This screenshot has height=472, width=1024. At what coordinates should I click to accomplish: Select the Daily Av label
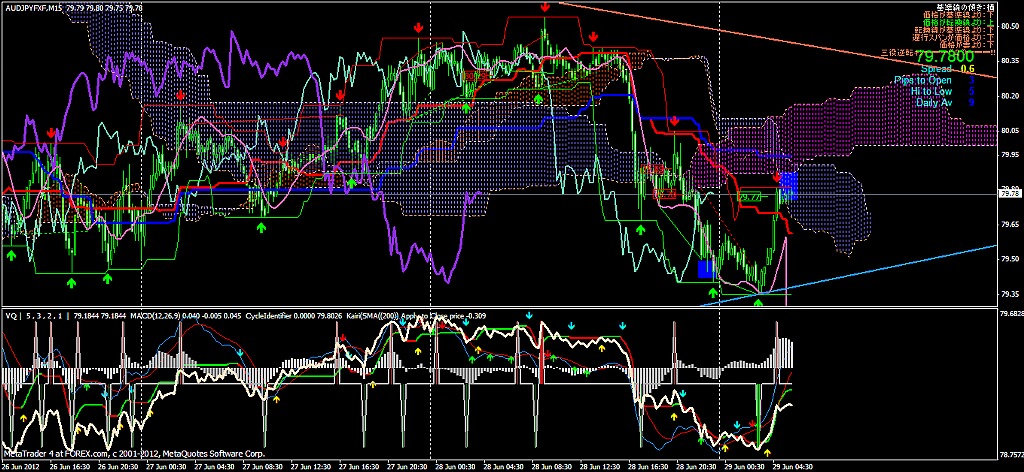point(932,102)
